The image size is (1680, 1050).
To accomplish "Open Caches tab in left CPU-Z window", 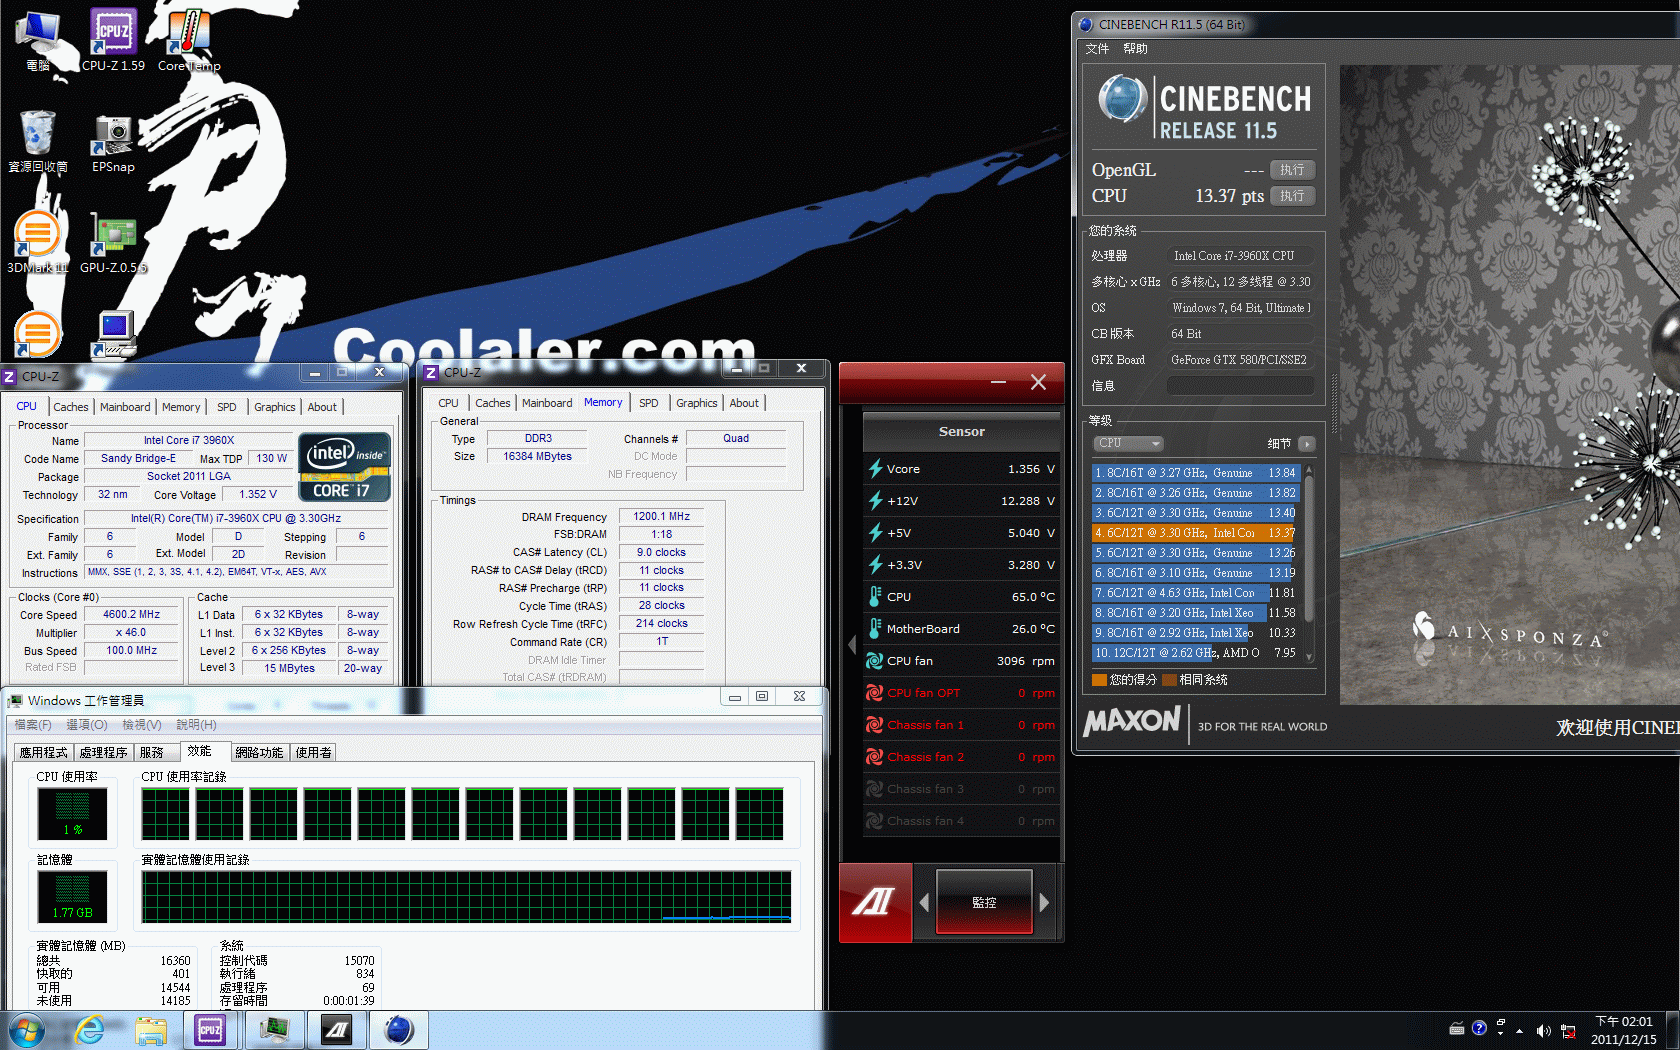I will pyautogui.click(x=71, y=407).
